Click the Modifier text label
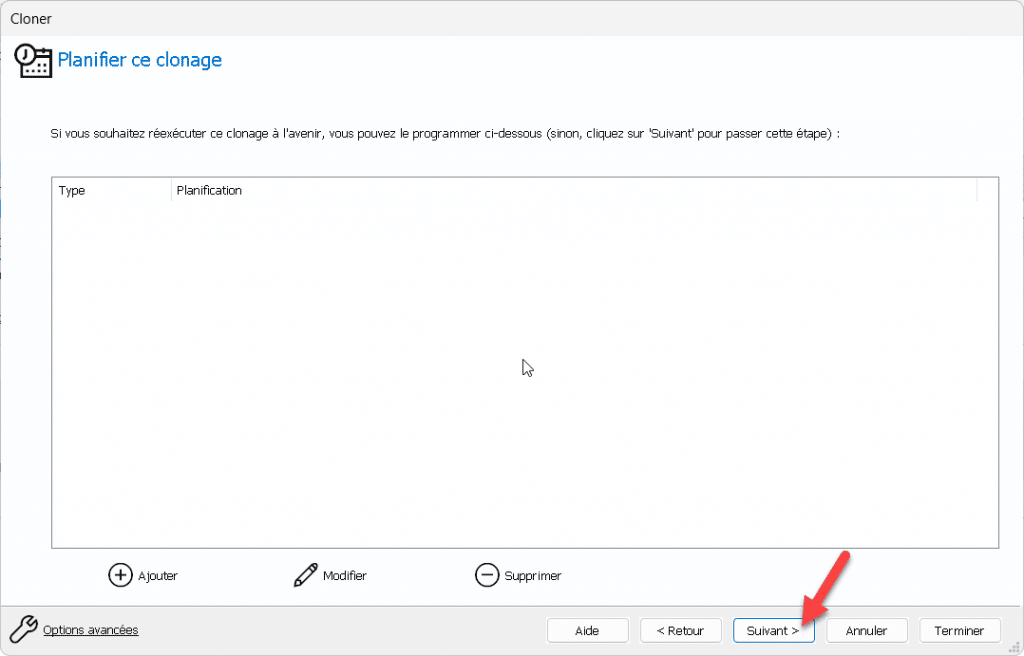Viewport: 1024px width, 656px height. (x=345, y=576)
